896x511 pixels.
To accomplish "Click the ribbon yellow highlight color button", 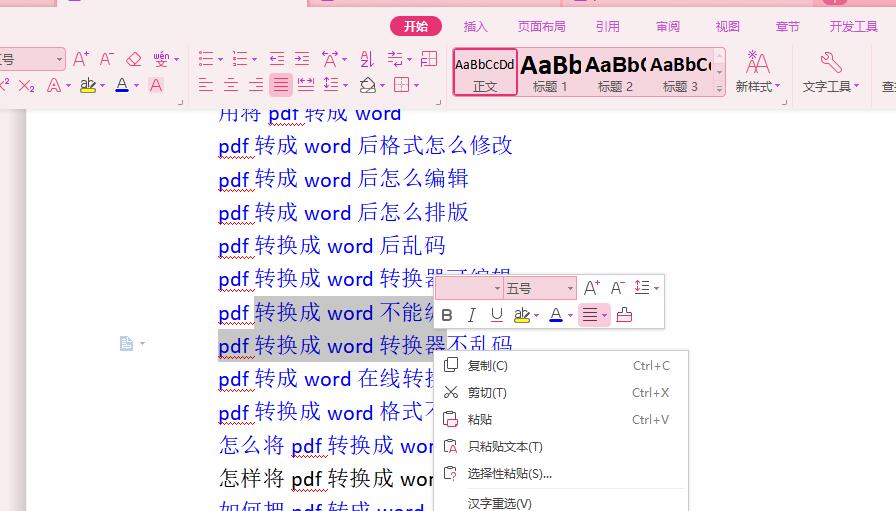I will 88,86.
